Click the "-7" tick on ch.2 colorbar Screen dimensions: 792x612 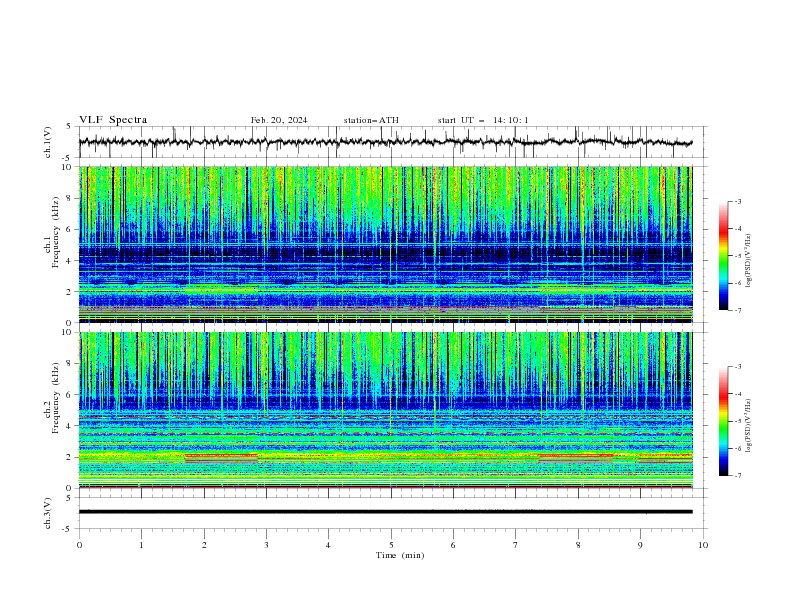(x=737, y=476)
